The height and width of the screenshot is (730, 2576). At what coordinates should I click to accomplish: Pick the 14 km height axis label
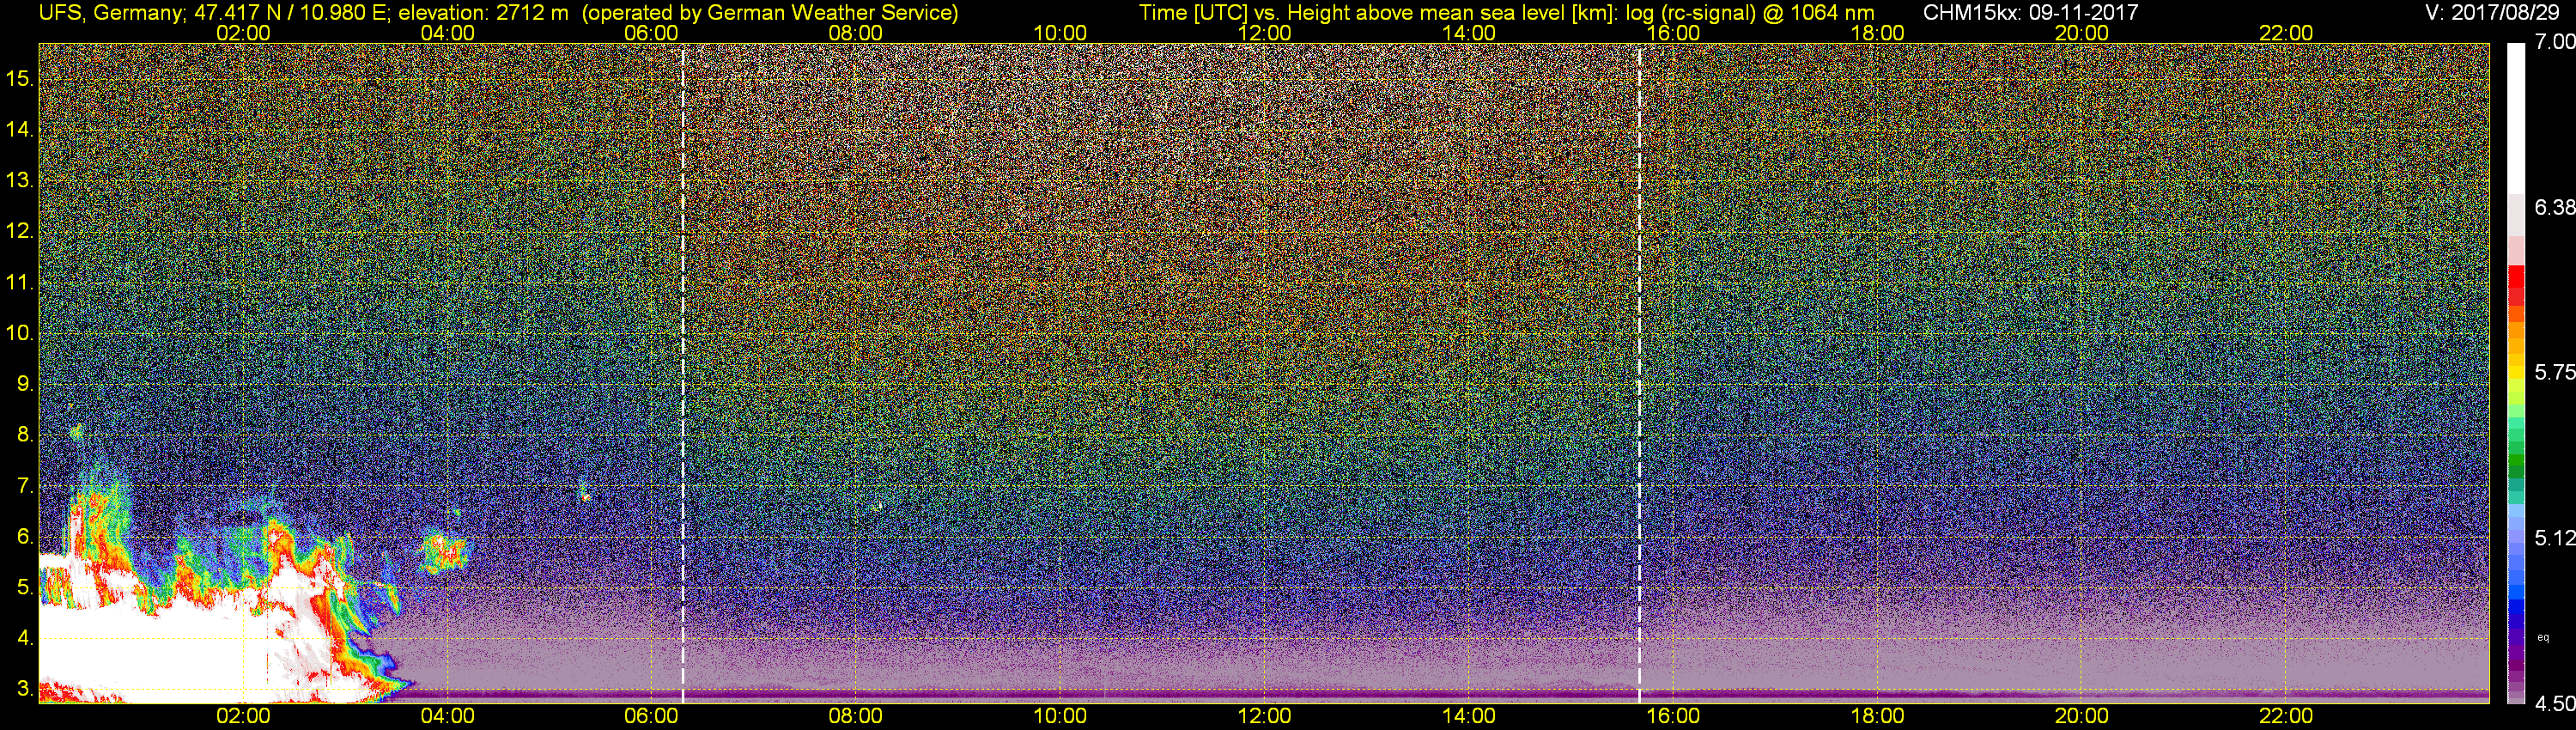coord(20,130)
